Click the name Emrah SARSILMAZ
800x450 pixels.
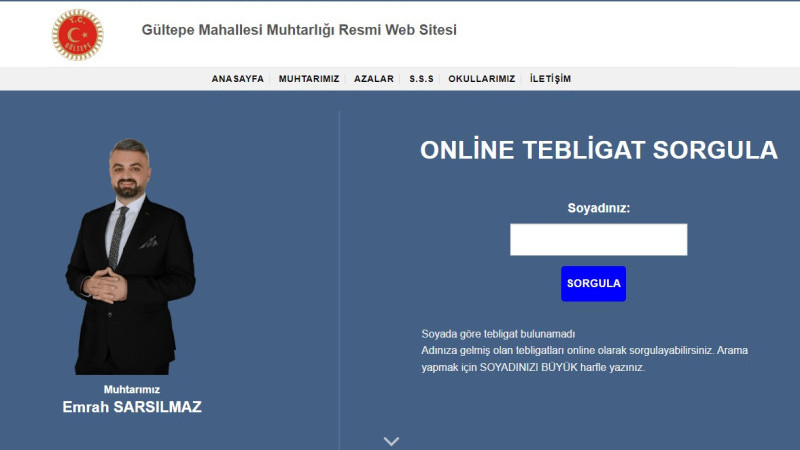tap(132, 407)
